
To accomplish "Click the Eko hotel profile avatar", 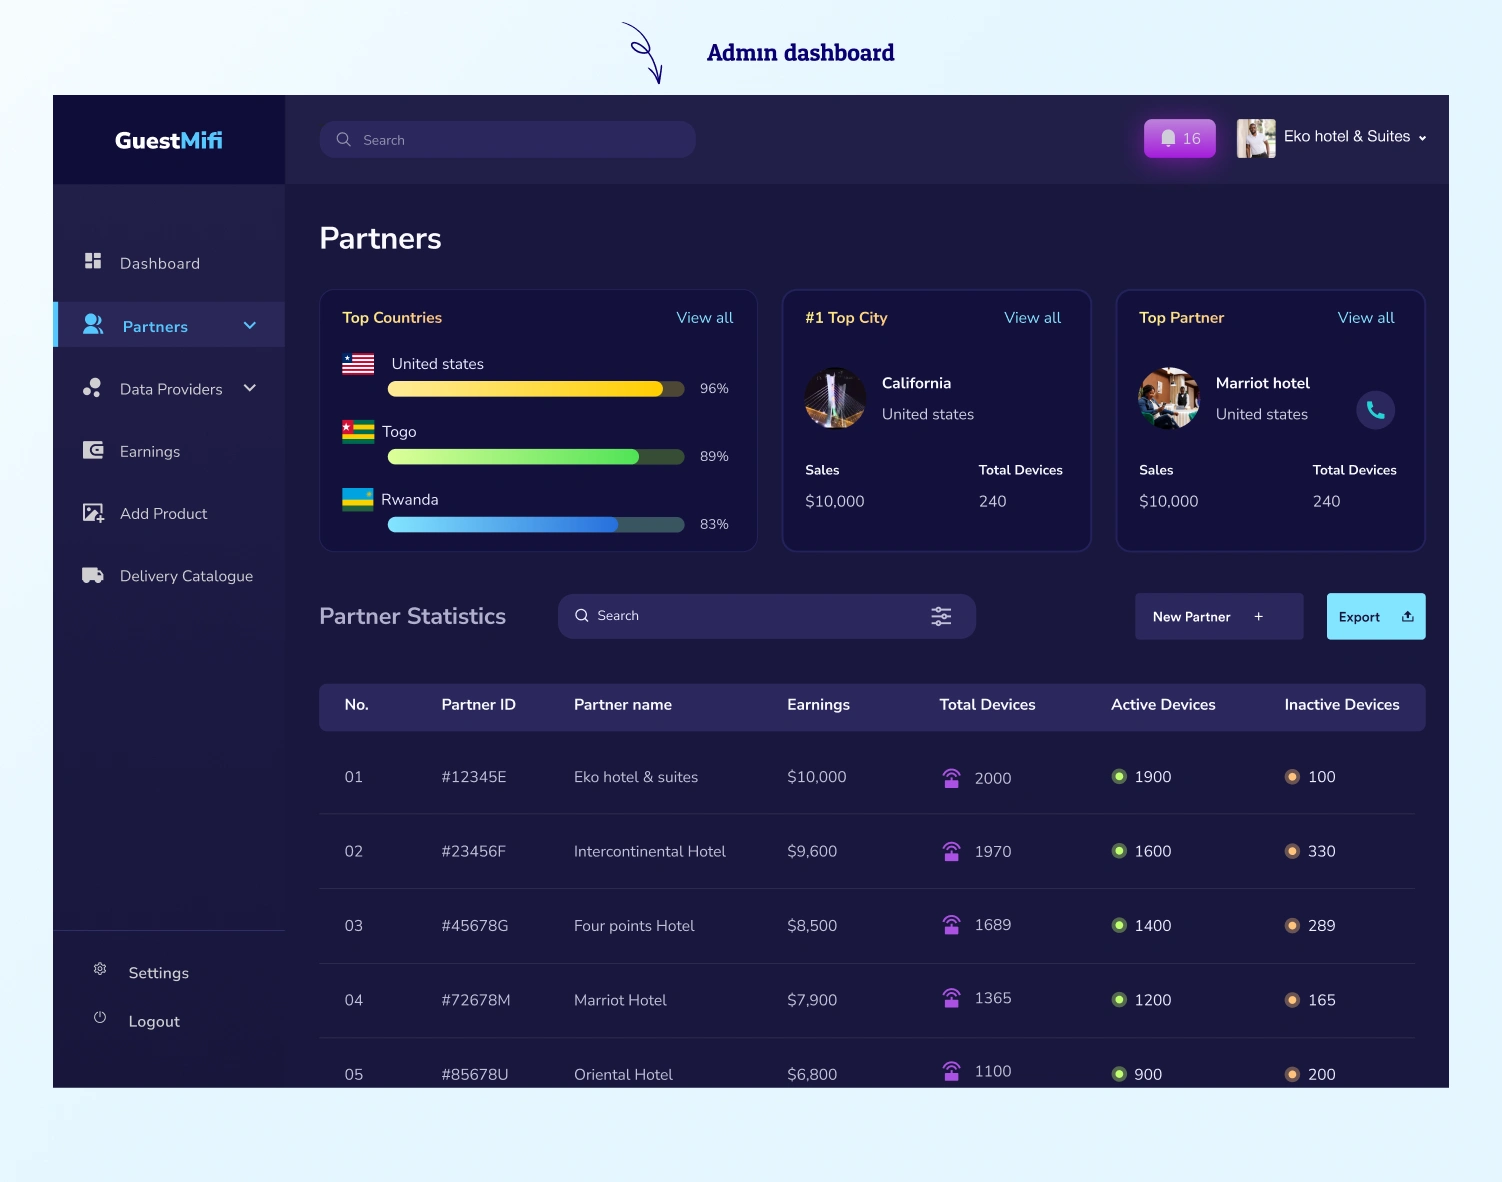I will [1256, 138].
